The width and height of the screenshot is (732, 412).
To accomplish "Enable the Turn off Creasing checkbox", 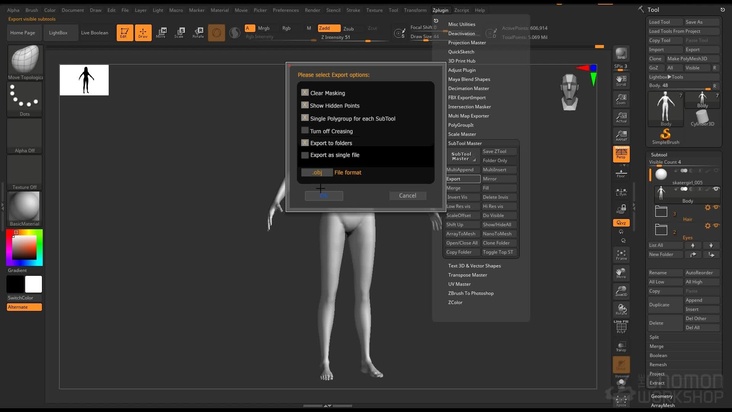I will coord(305,130).
